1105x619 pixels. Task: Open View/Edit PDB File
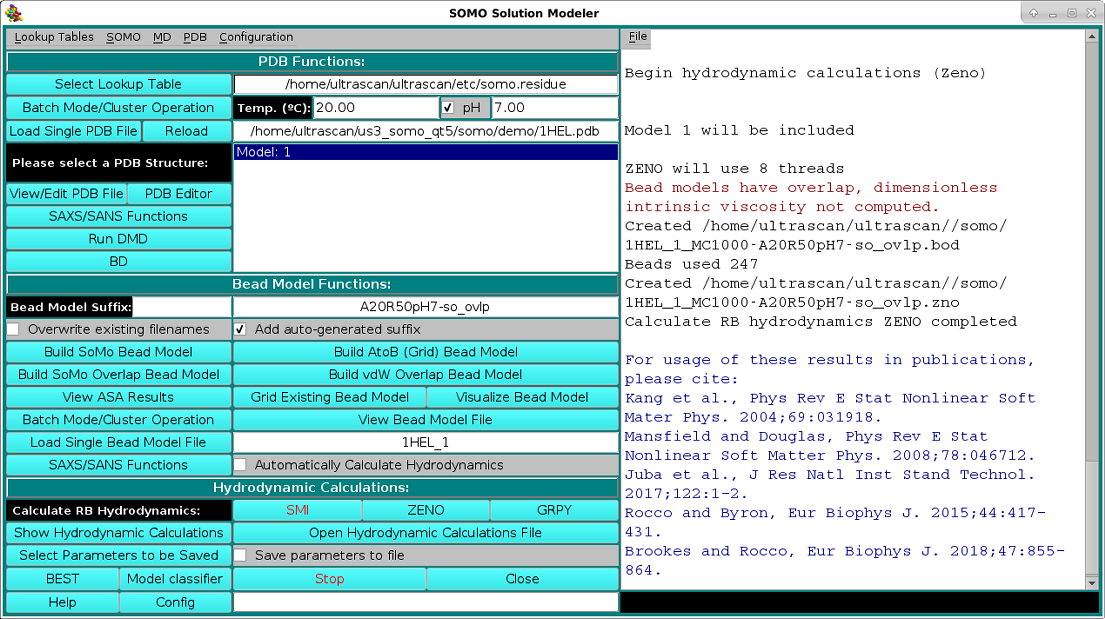[x=66, y=194]
